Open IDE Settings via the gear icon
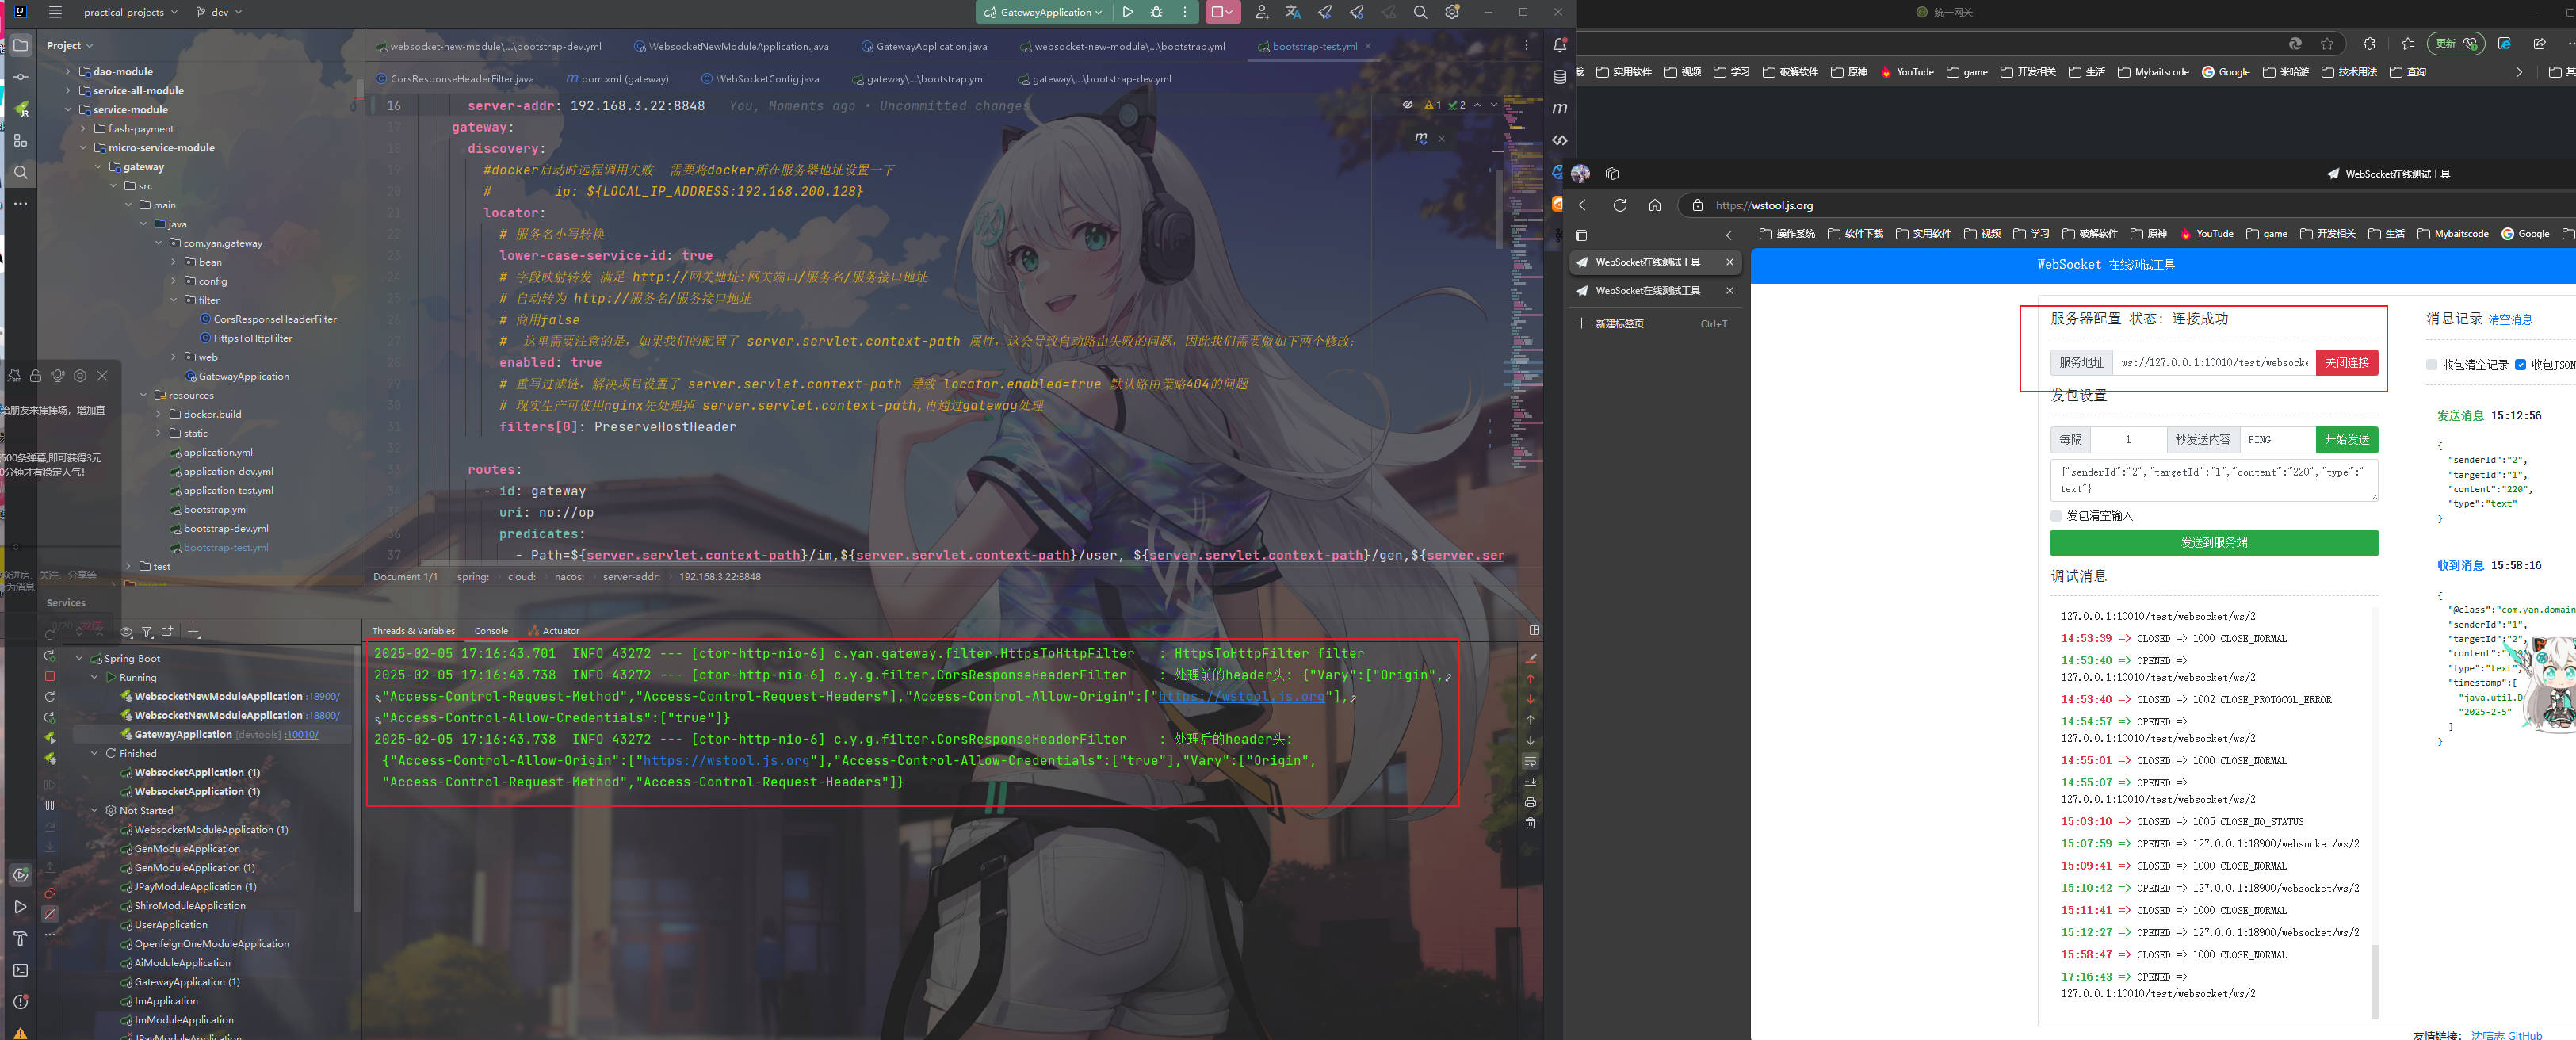 coord(1451,12)
